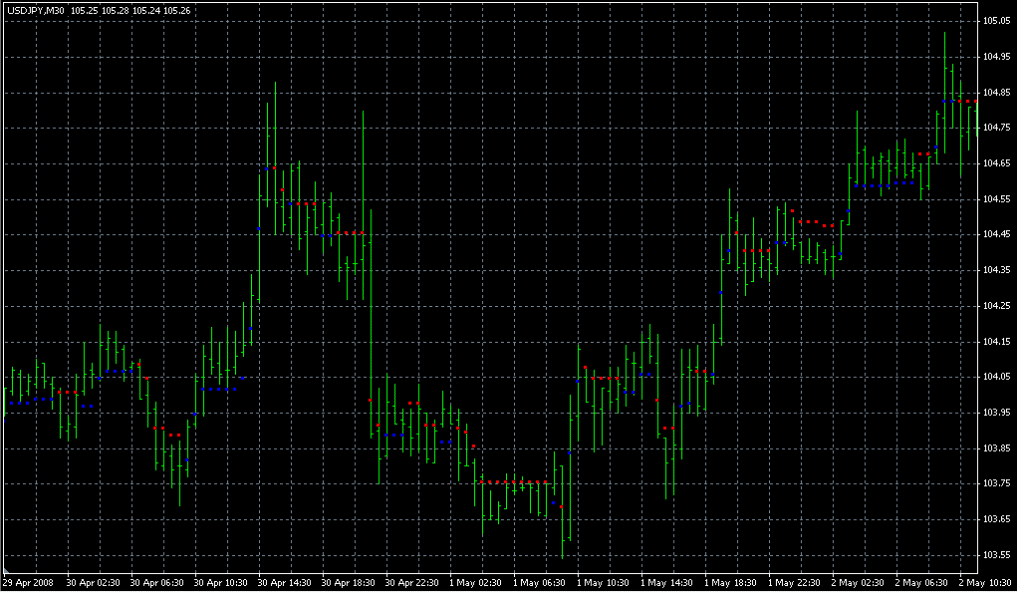Click the 1 May 06:30 time label
Viewport: 1017px width, 593px height.
tap(540, 582)
